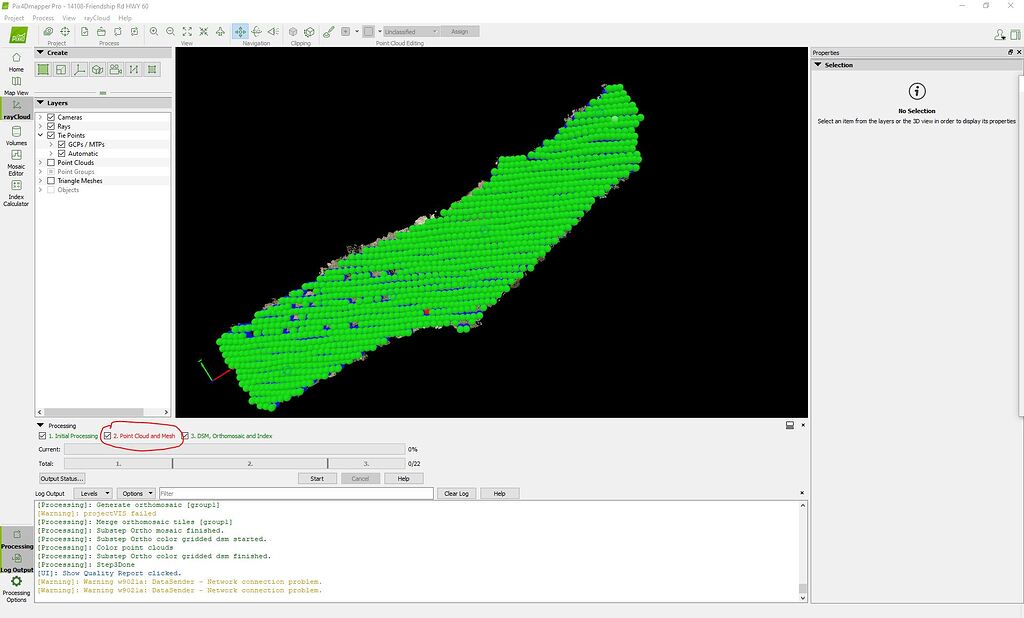Screen dimensions: 1024x618
Task: Activate the Standard navigation mode icon
Action: (x=241, y=31)
